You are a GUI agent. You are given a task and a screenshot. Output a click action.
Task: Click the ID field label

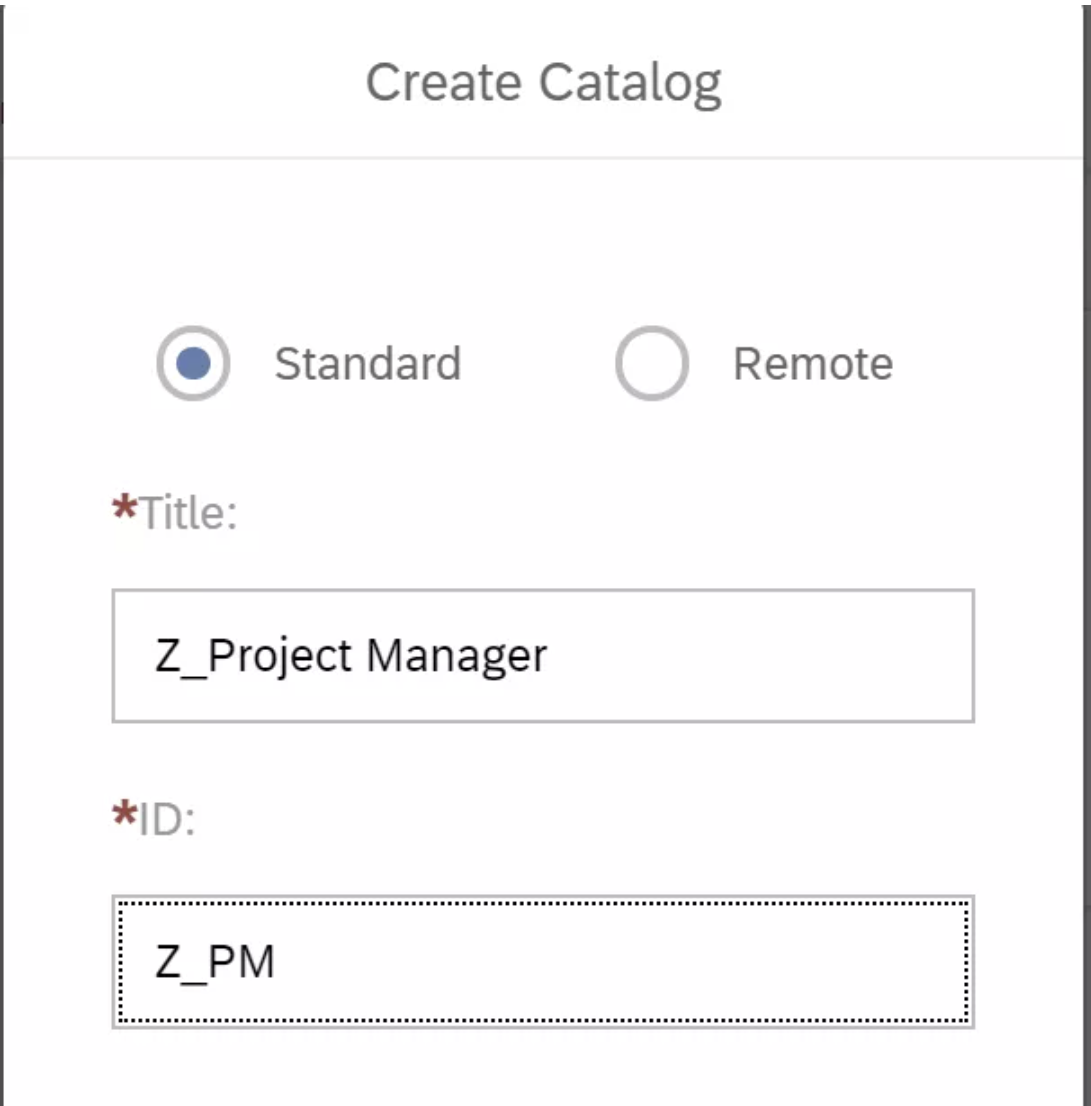click(167, 820)
